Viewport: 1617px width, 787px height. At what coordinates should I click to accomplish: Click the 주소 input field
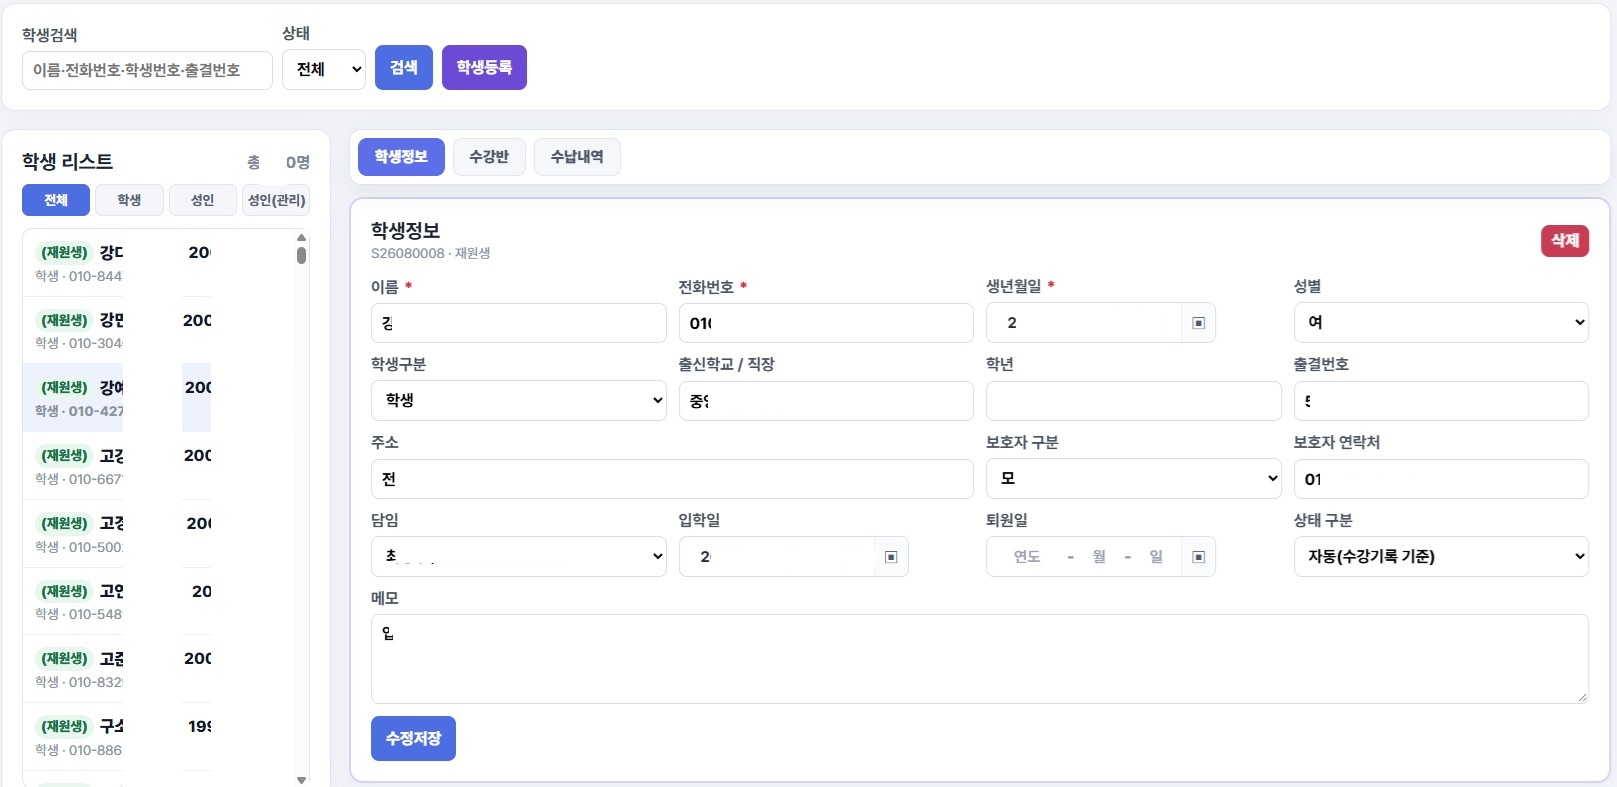[x=672, y=479]
